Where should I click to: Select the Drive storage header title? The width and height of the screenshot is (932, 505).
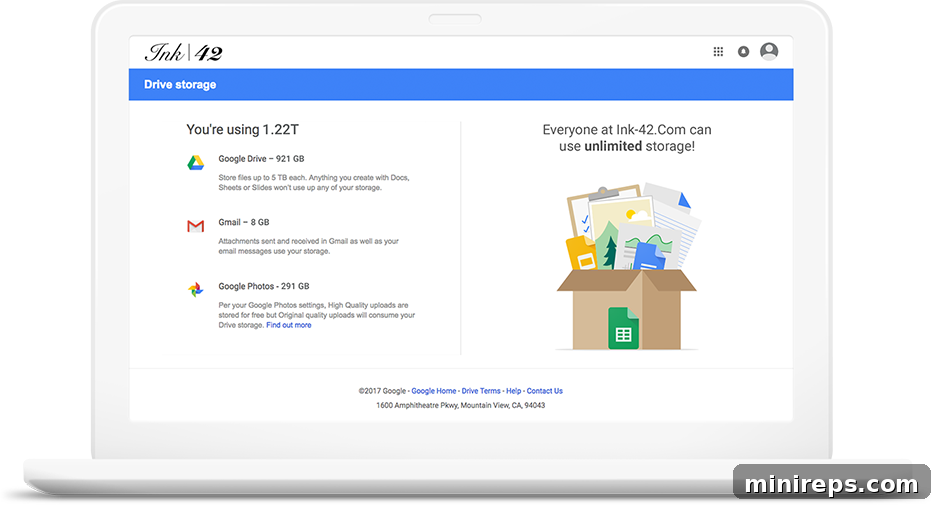180,84
